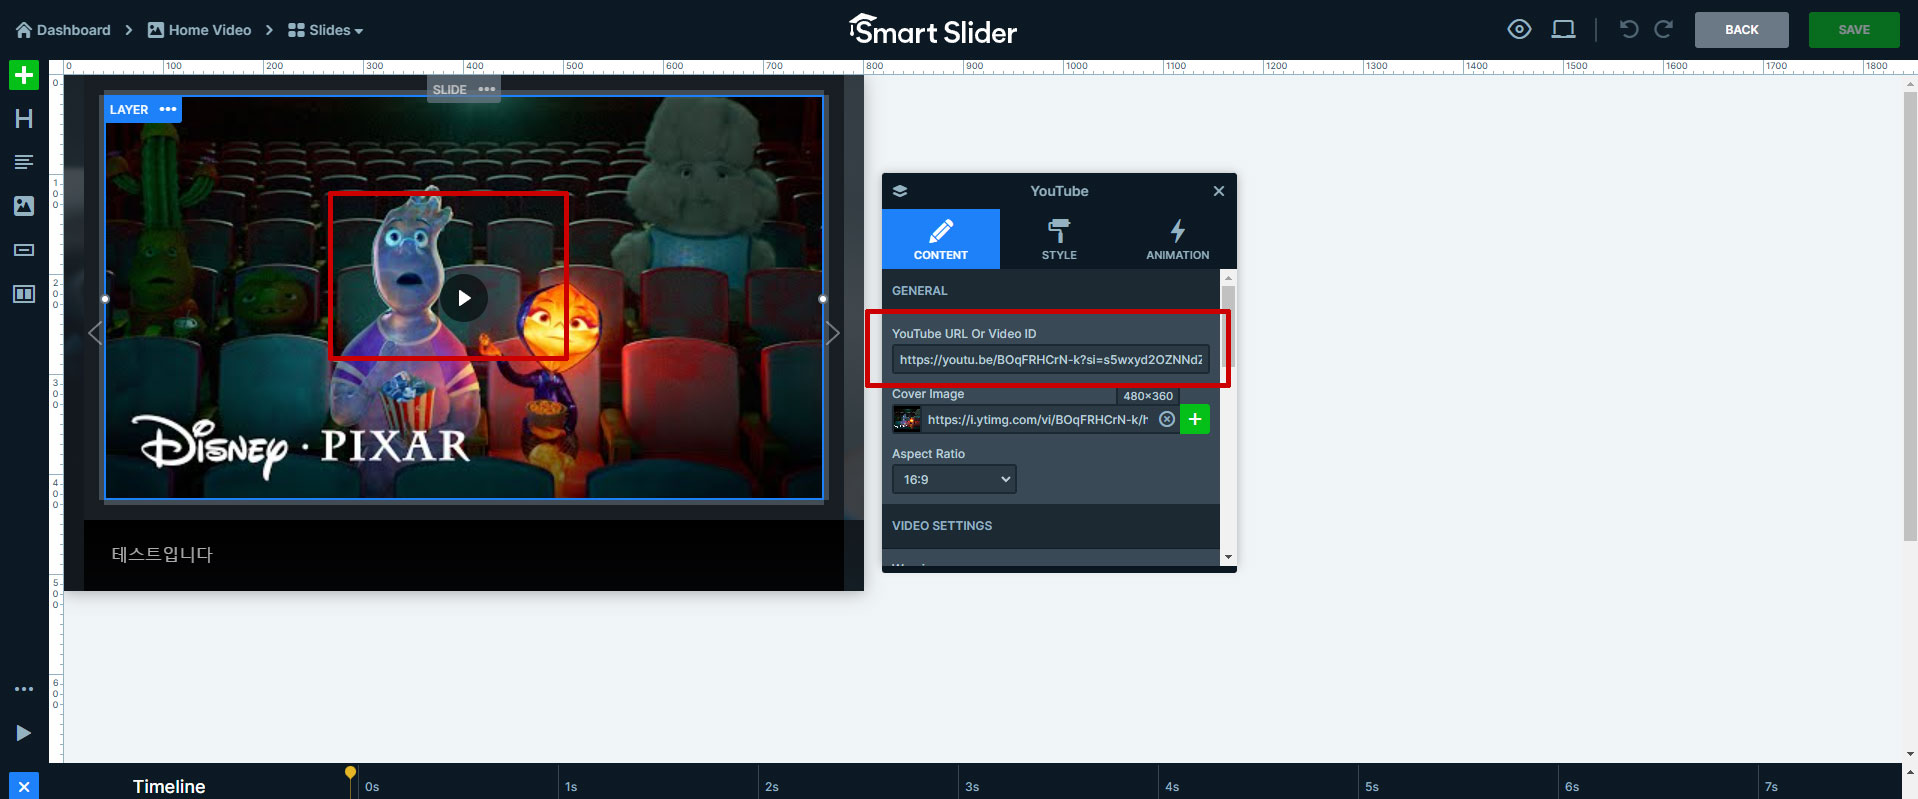Redo the last action
This screenshot has height=799, width=1918.
1664,29
